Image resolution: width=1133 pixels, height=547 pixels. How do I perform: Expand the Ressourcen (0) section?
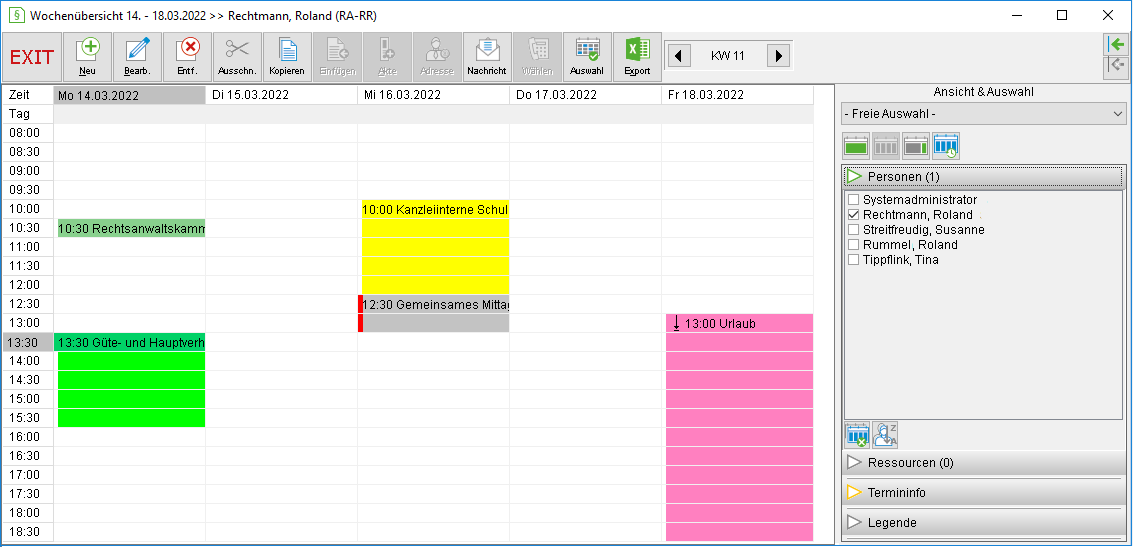pos(983,462)
